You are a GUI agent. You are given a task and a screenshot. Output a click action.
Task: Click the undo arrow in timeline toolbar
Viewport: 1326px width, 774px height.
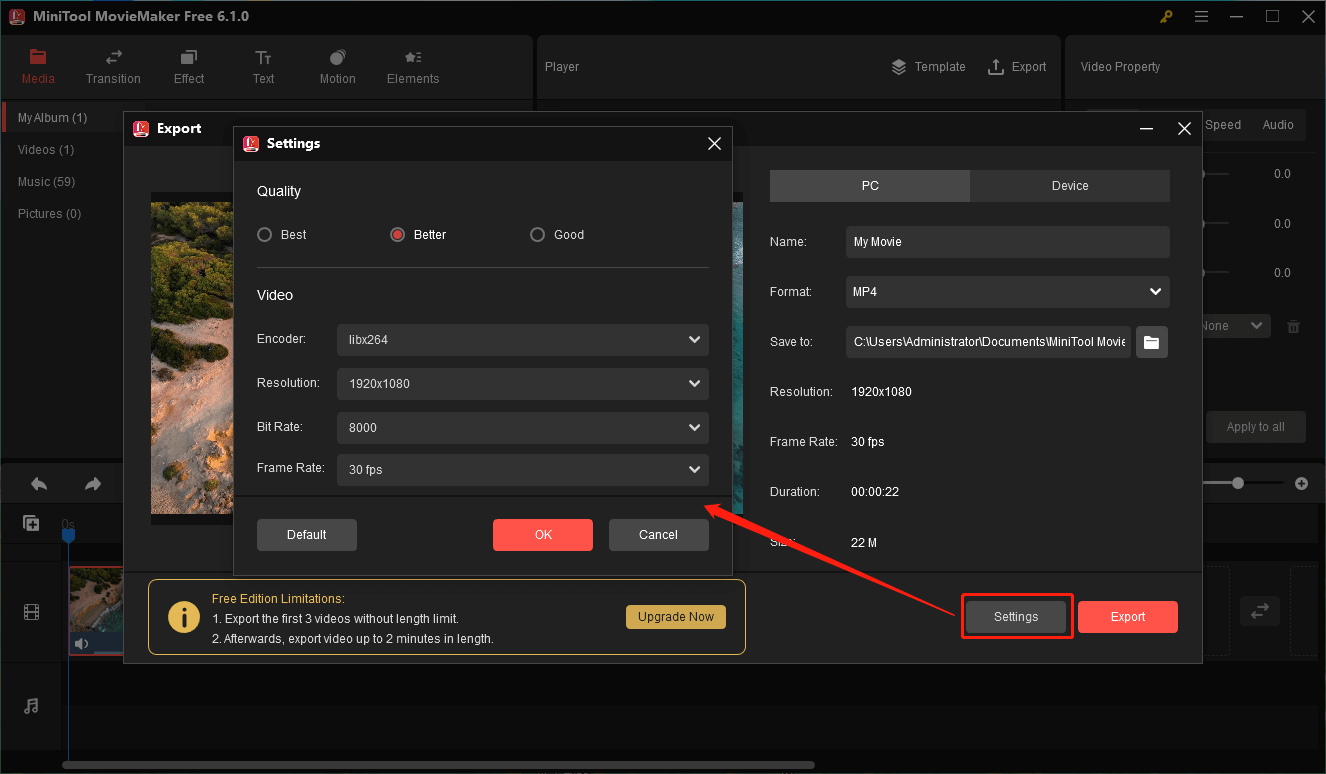tap(39, 484)
